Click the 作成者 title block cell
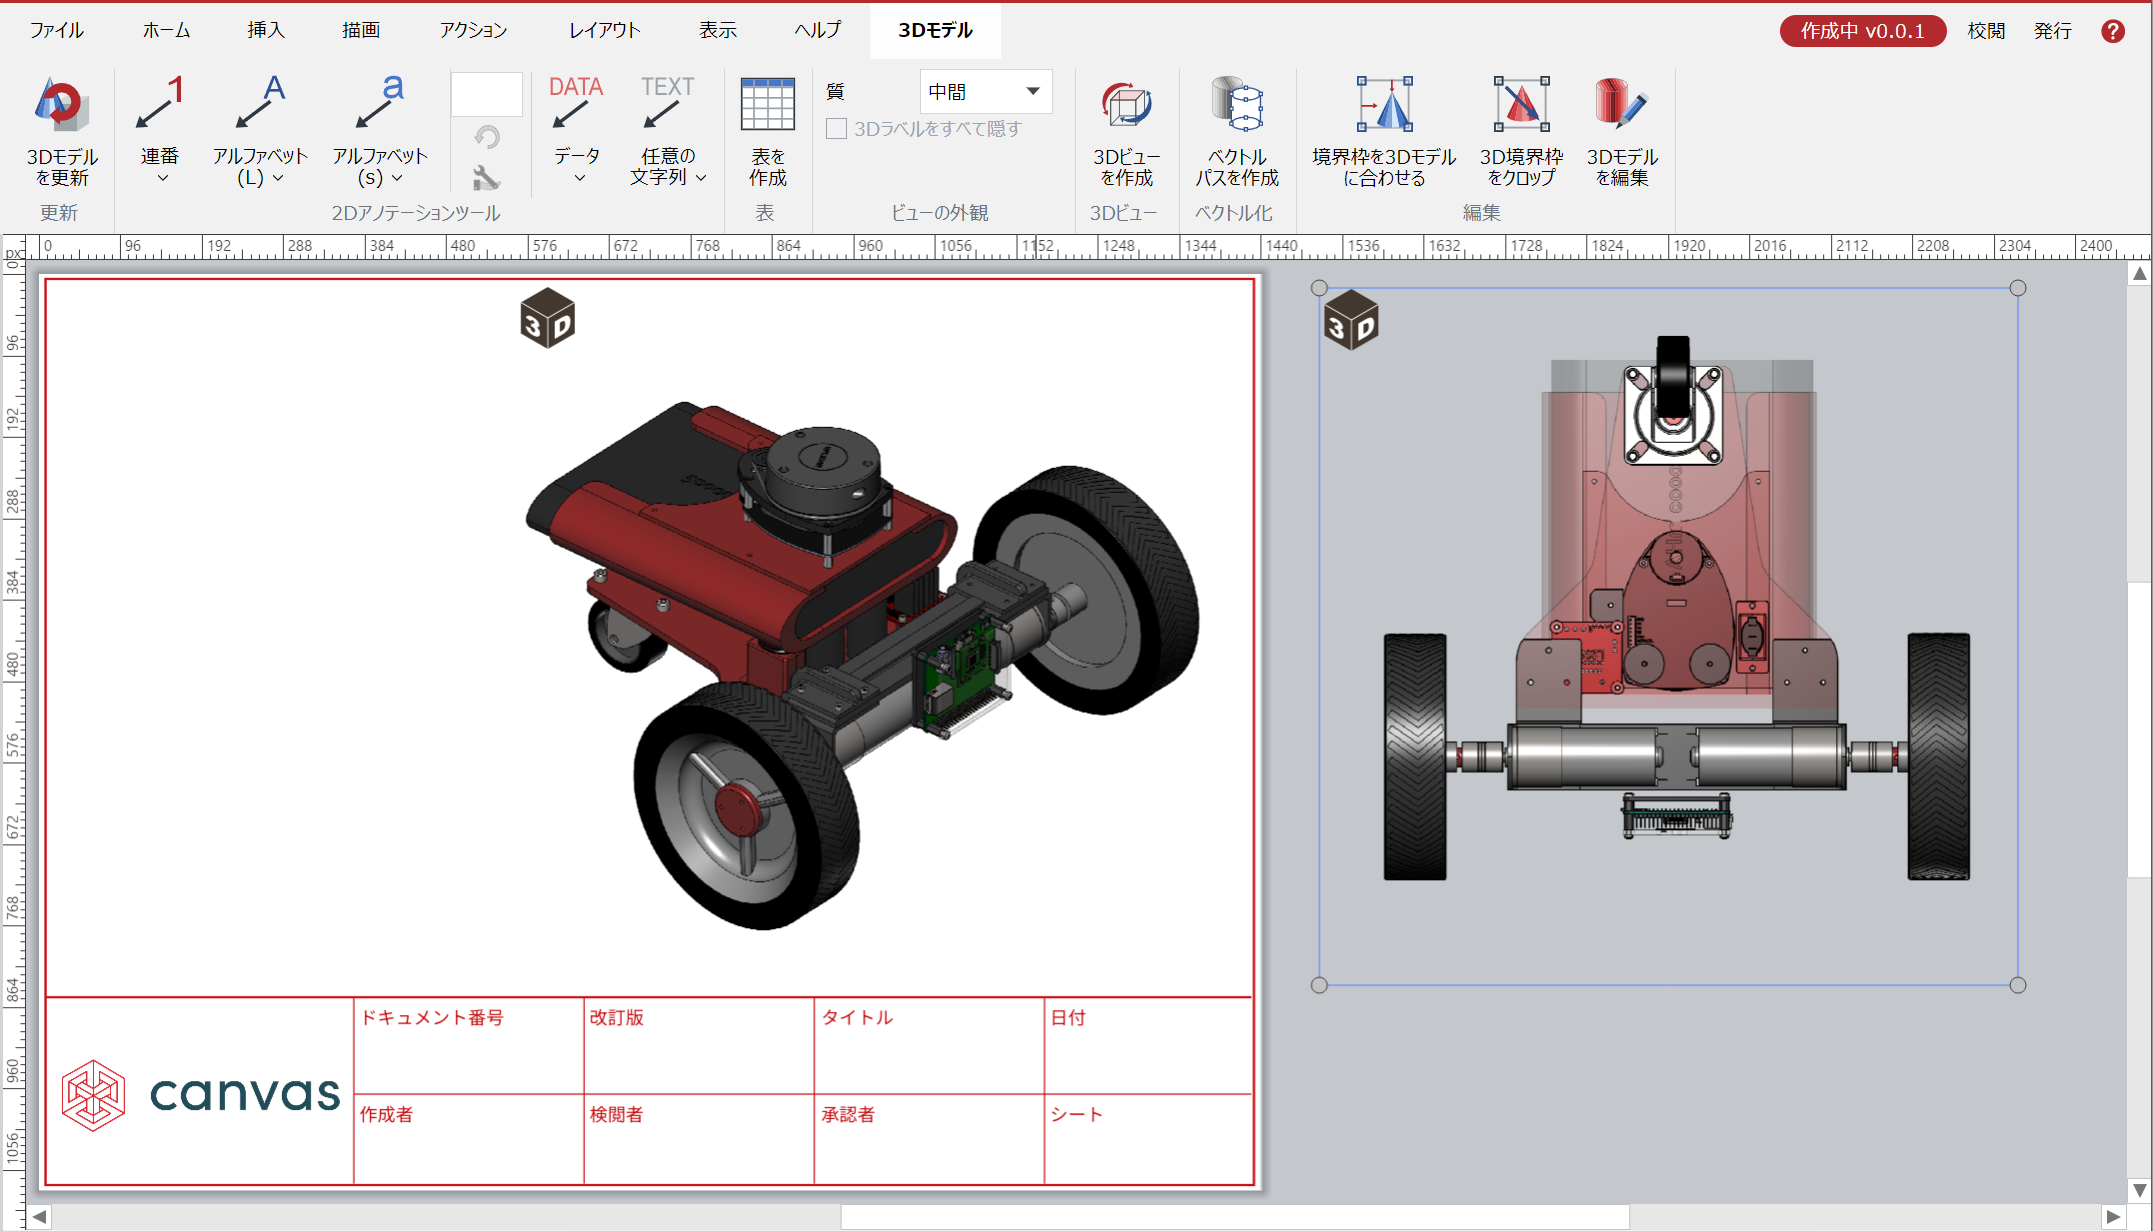 click(469, 1139)
